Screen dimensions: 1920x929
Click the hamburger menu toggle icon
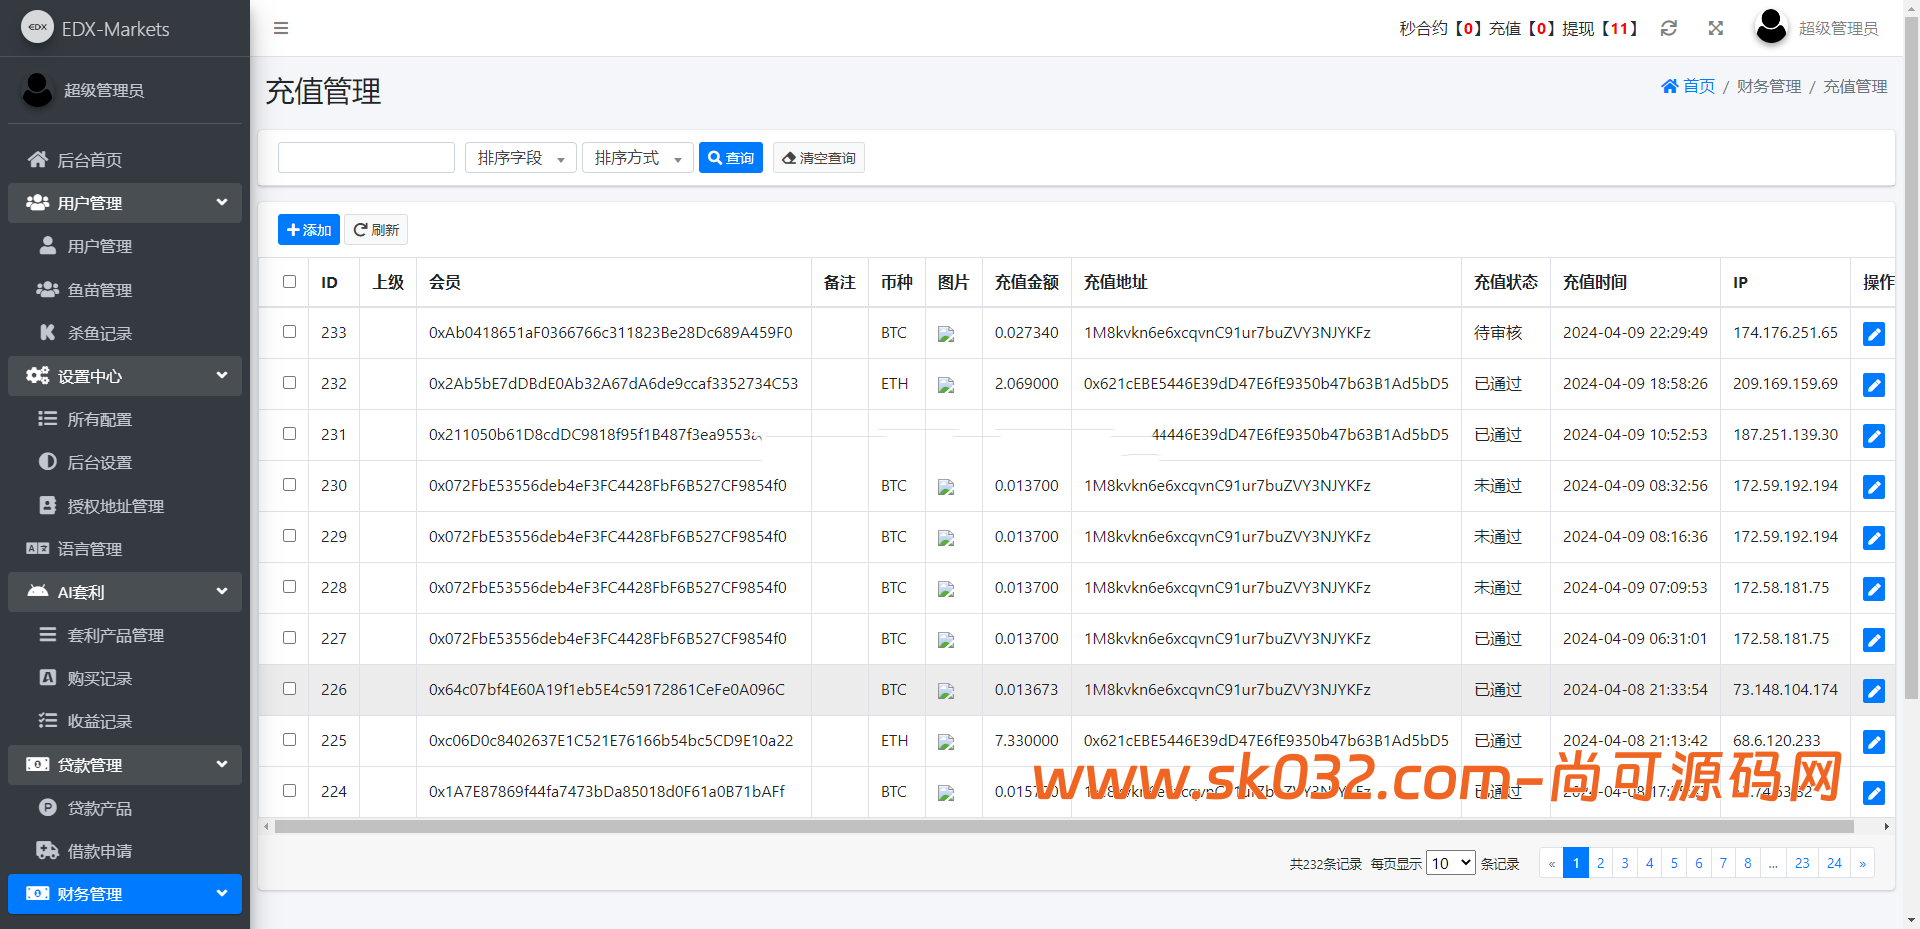pyautogui.click(x=281, y=28)
